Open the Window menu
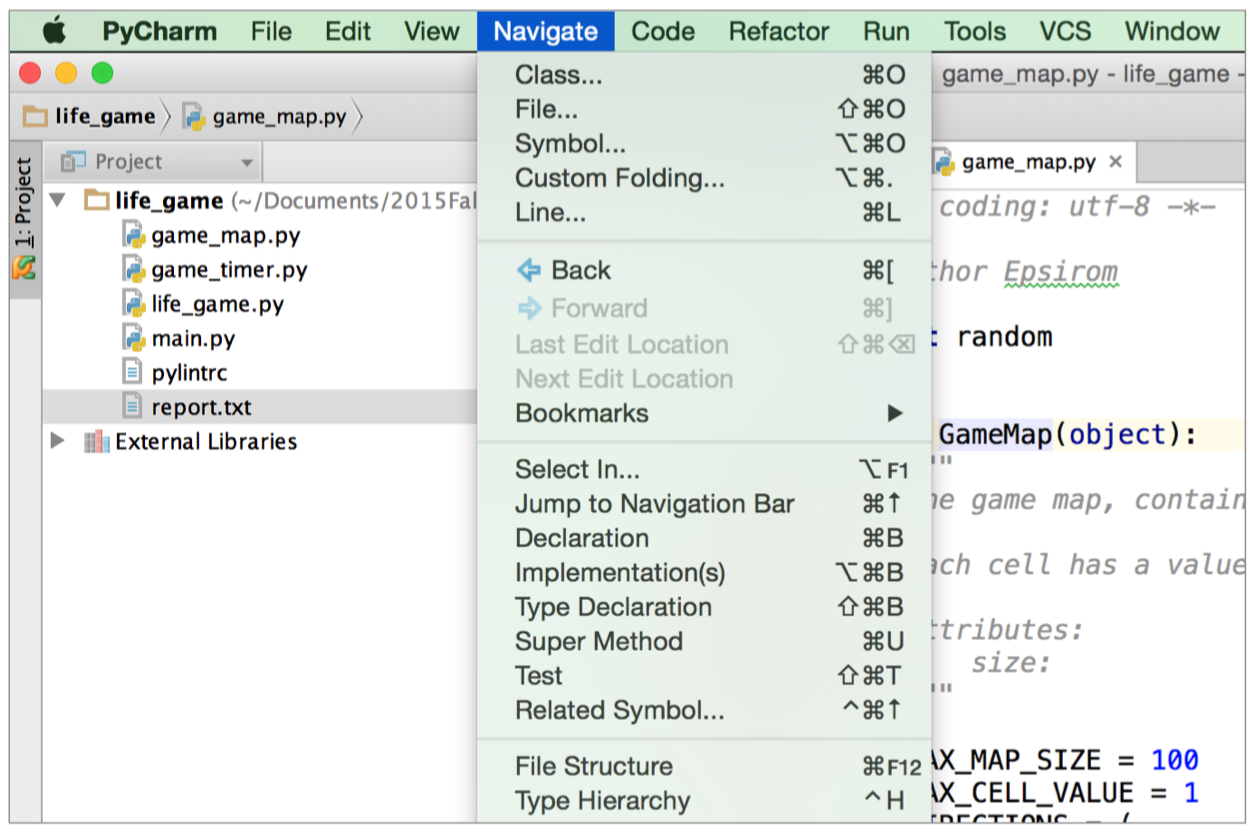Viewport: 1258px width, 834px height. click(1172, 31)
